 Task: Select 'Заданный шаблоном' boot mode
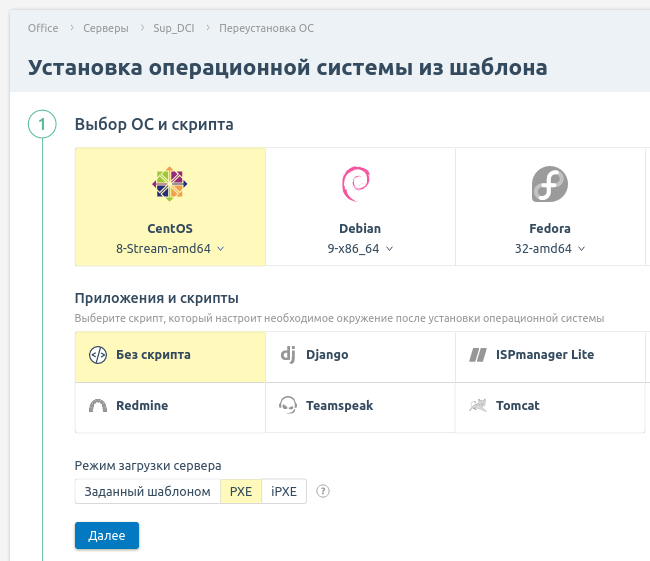pos(148,491)
